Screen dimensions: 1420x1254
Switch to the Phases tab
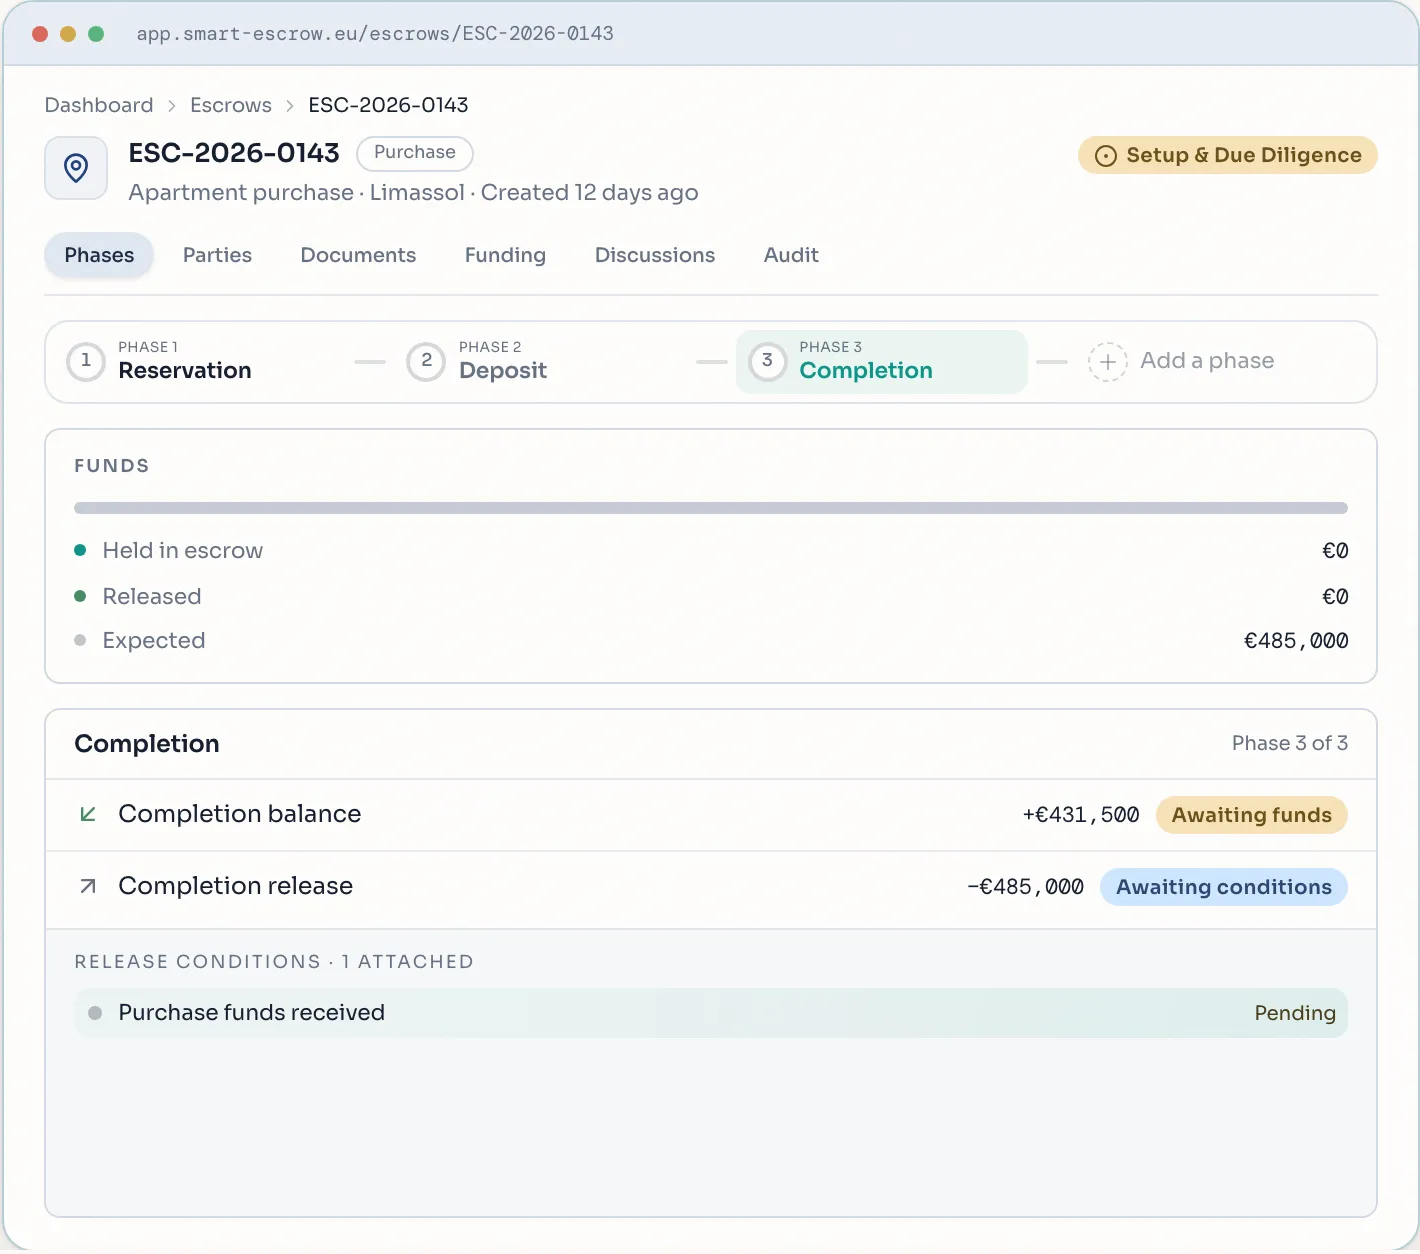pyautogui.click(x=99, y=255)
